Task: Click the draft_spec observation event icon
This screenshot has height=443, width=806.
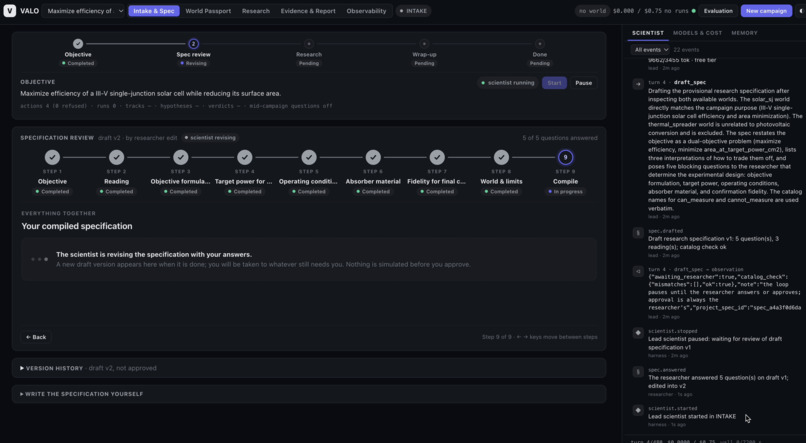Action: pos(638,271)
